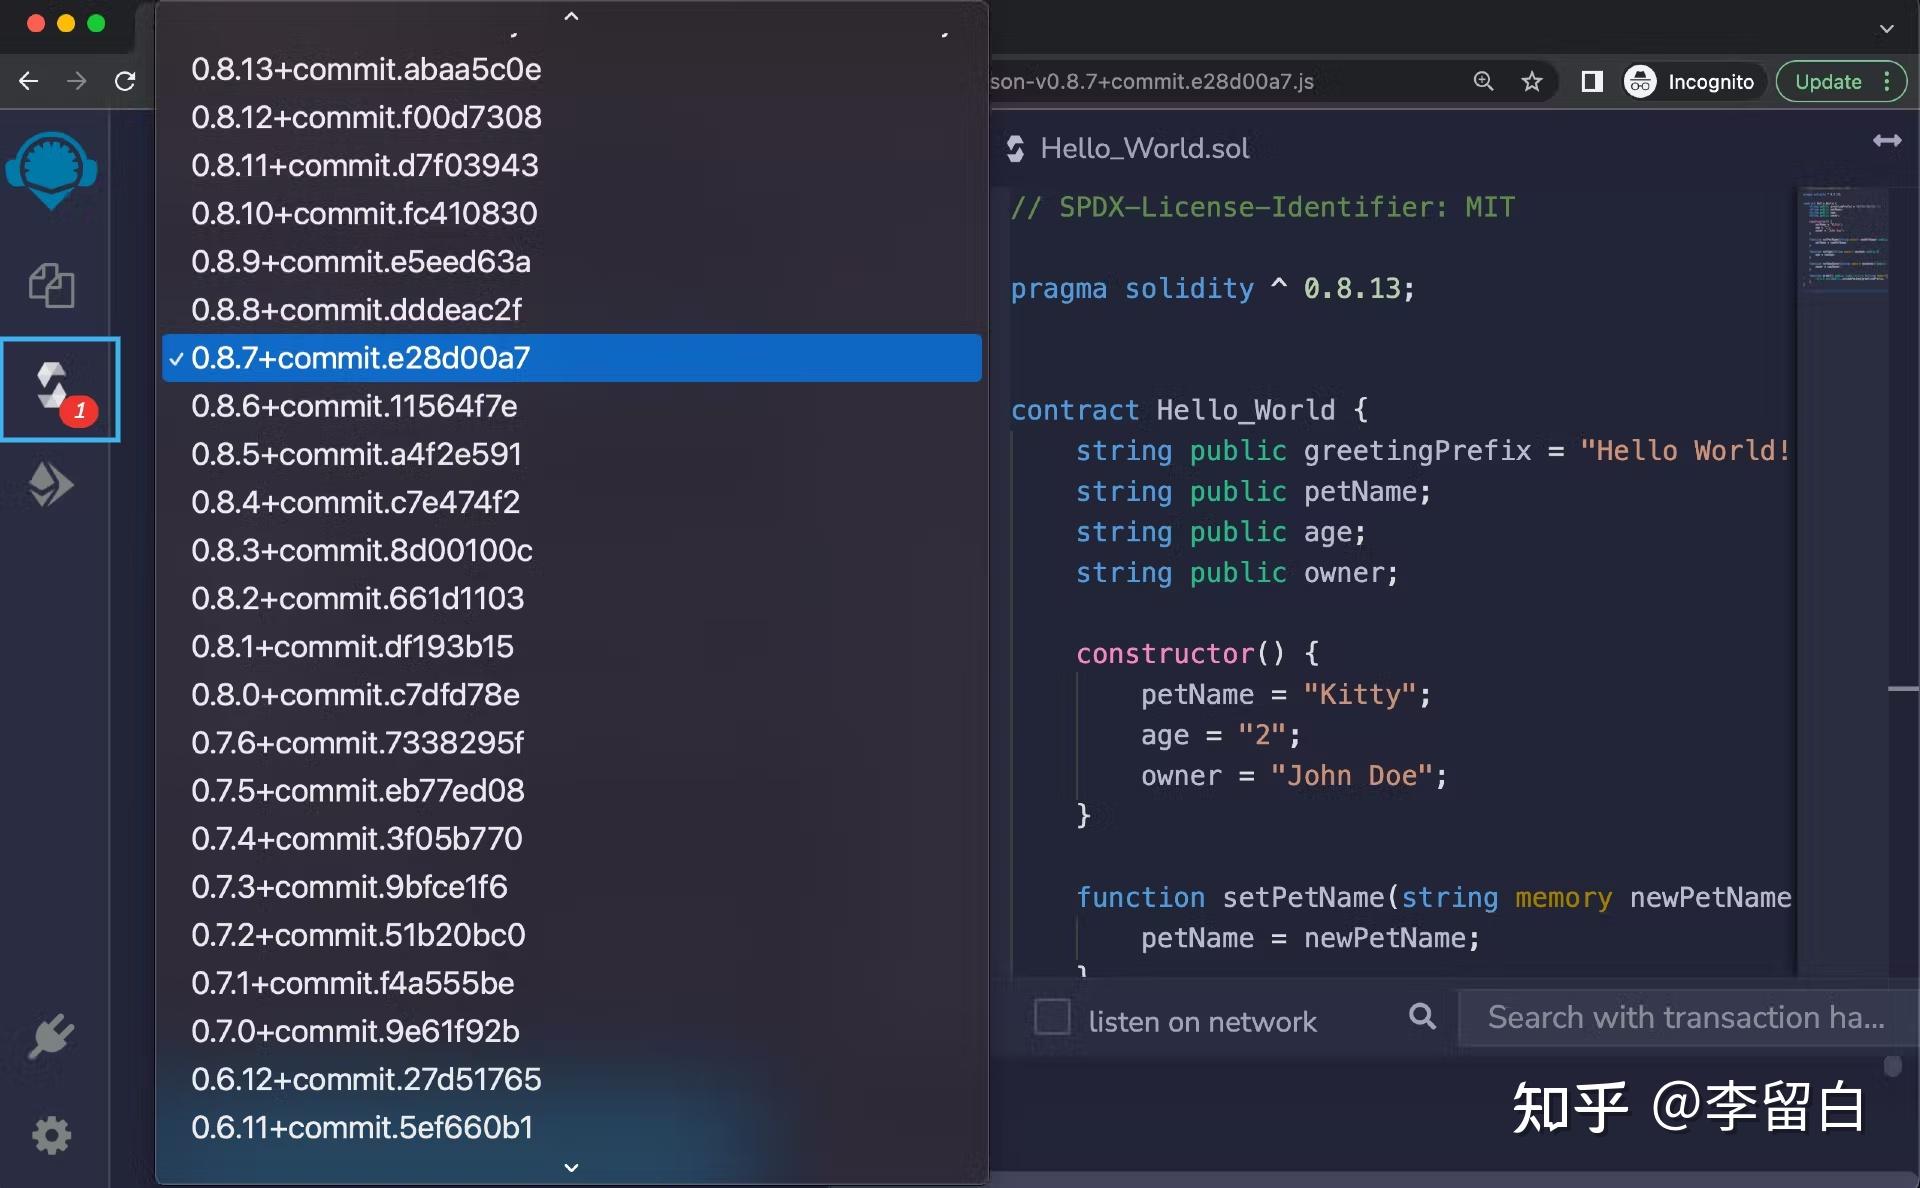Click the zoom magnifier in address bar
The image size is (1920, 1188).
[1483, 82]
